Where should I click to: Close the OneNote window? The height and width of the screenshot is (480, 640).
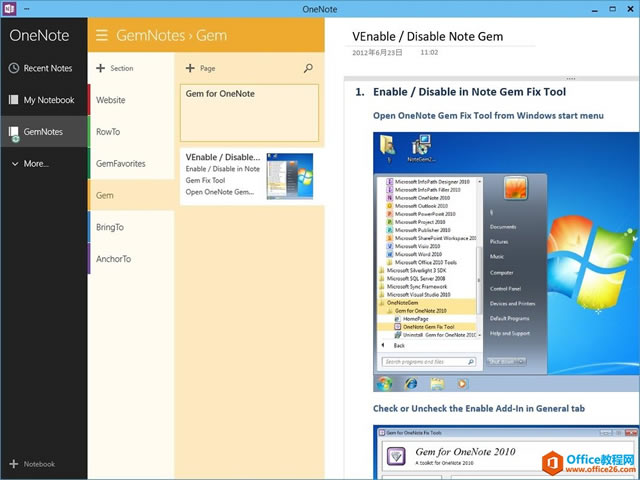point(630,9)
